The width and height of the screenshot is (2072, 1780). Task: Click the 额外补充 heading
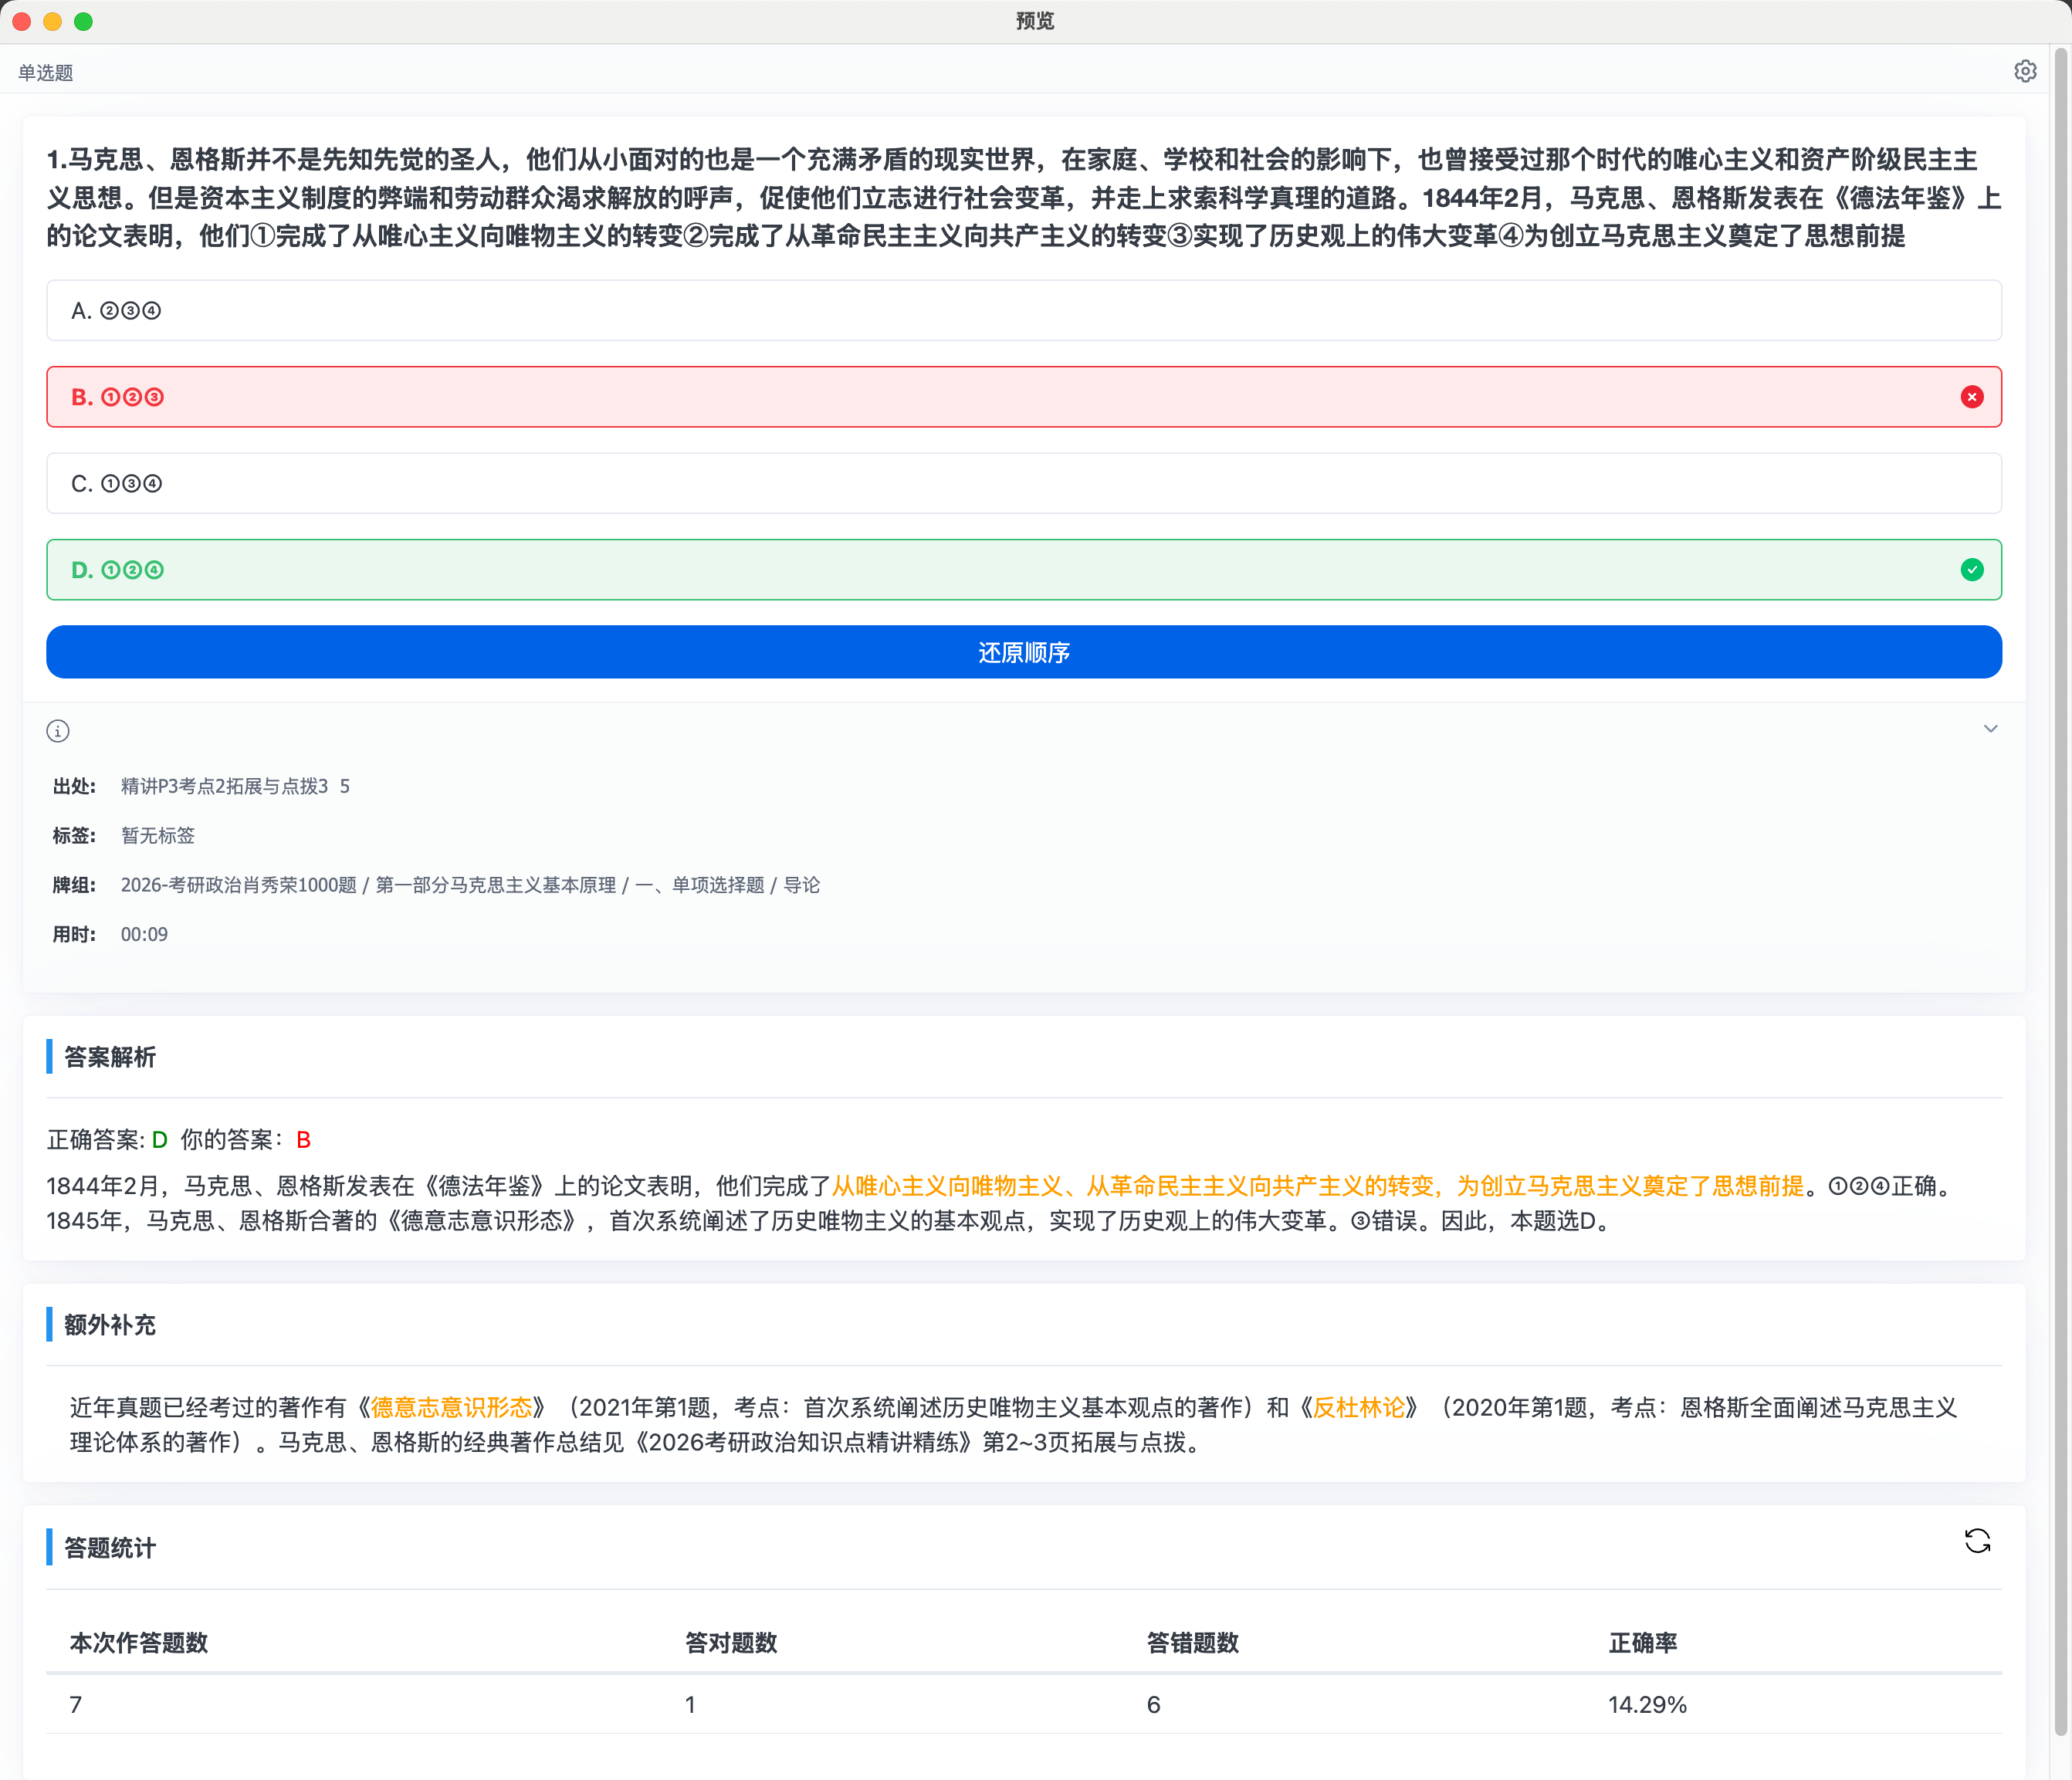[110, 1325]
